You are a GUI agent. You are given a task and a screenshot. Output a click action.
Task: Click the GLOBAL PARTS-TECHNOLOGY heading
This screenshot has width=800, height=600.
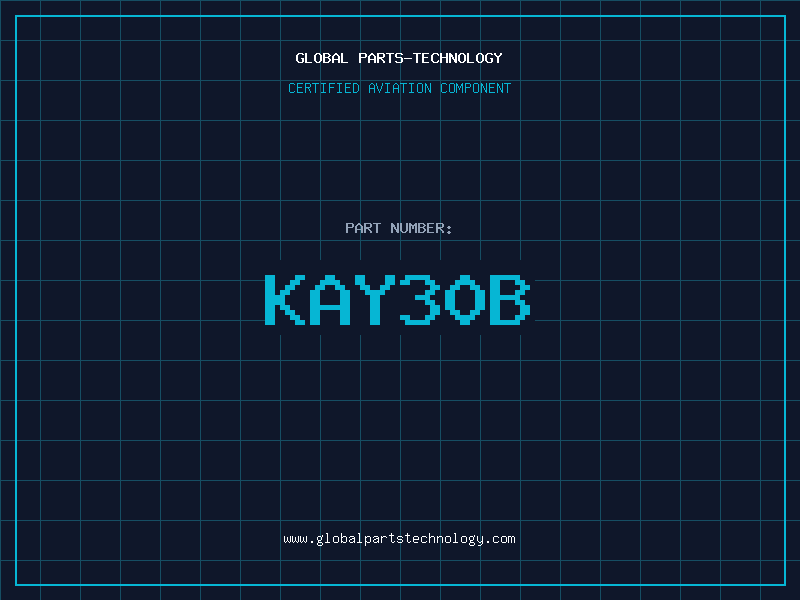399,58
